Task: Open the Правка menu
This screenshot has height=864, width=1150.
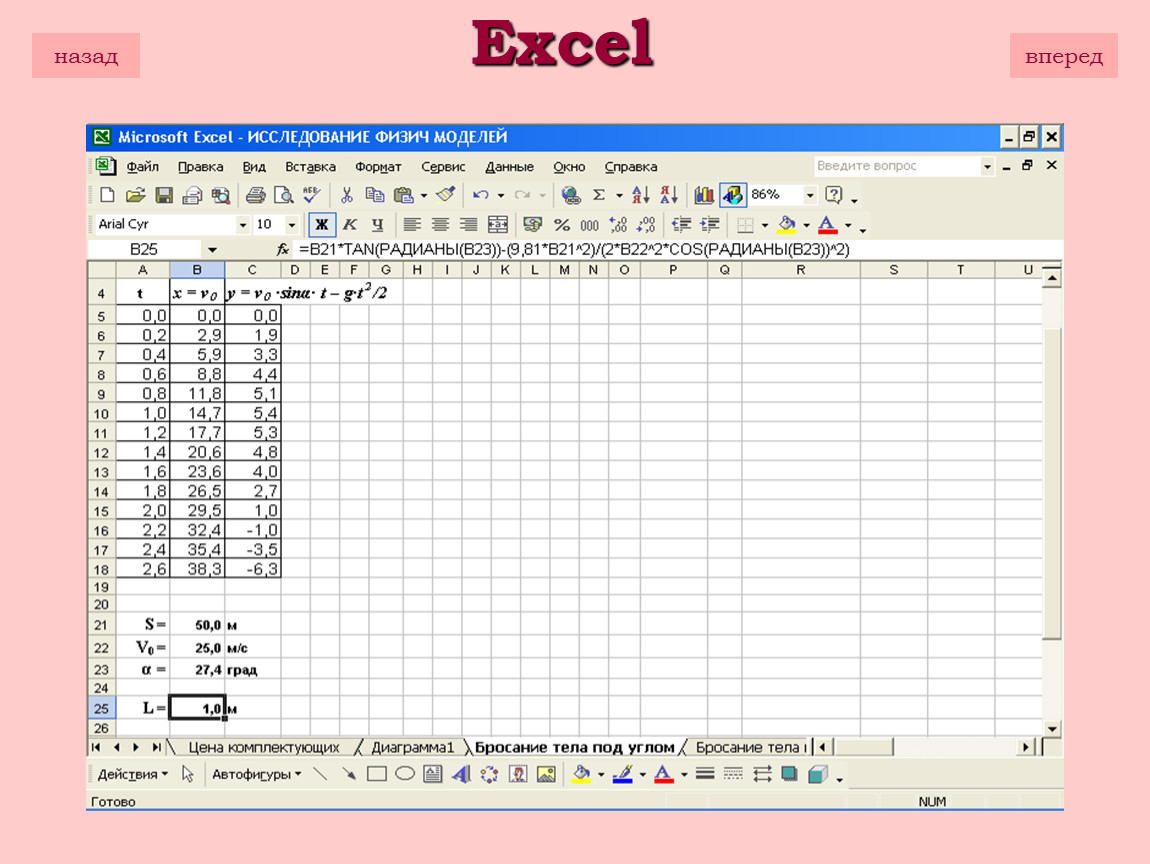Action: (x=200, y=166)
